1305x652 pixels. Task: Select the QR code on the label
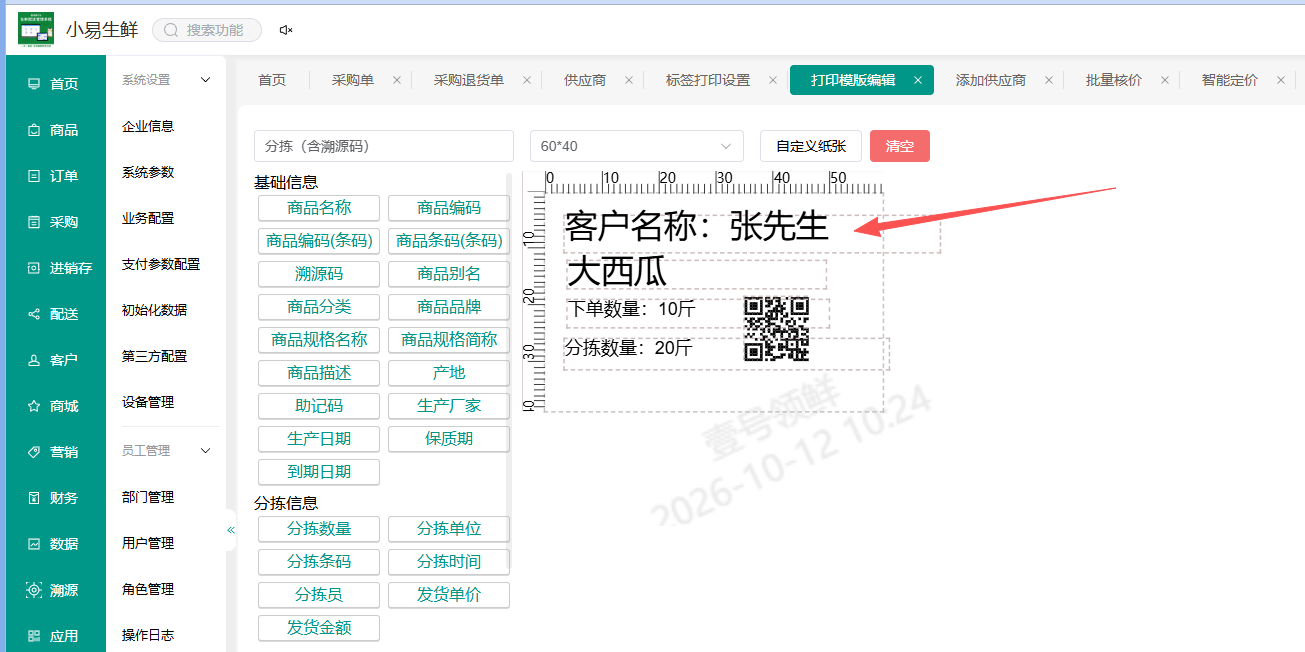776,329
